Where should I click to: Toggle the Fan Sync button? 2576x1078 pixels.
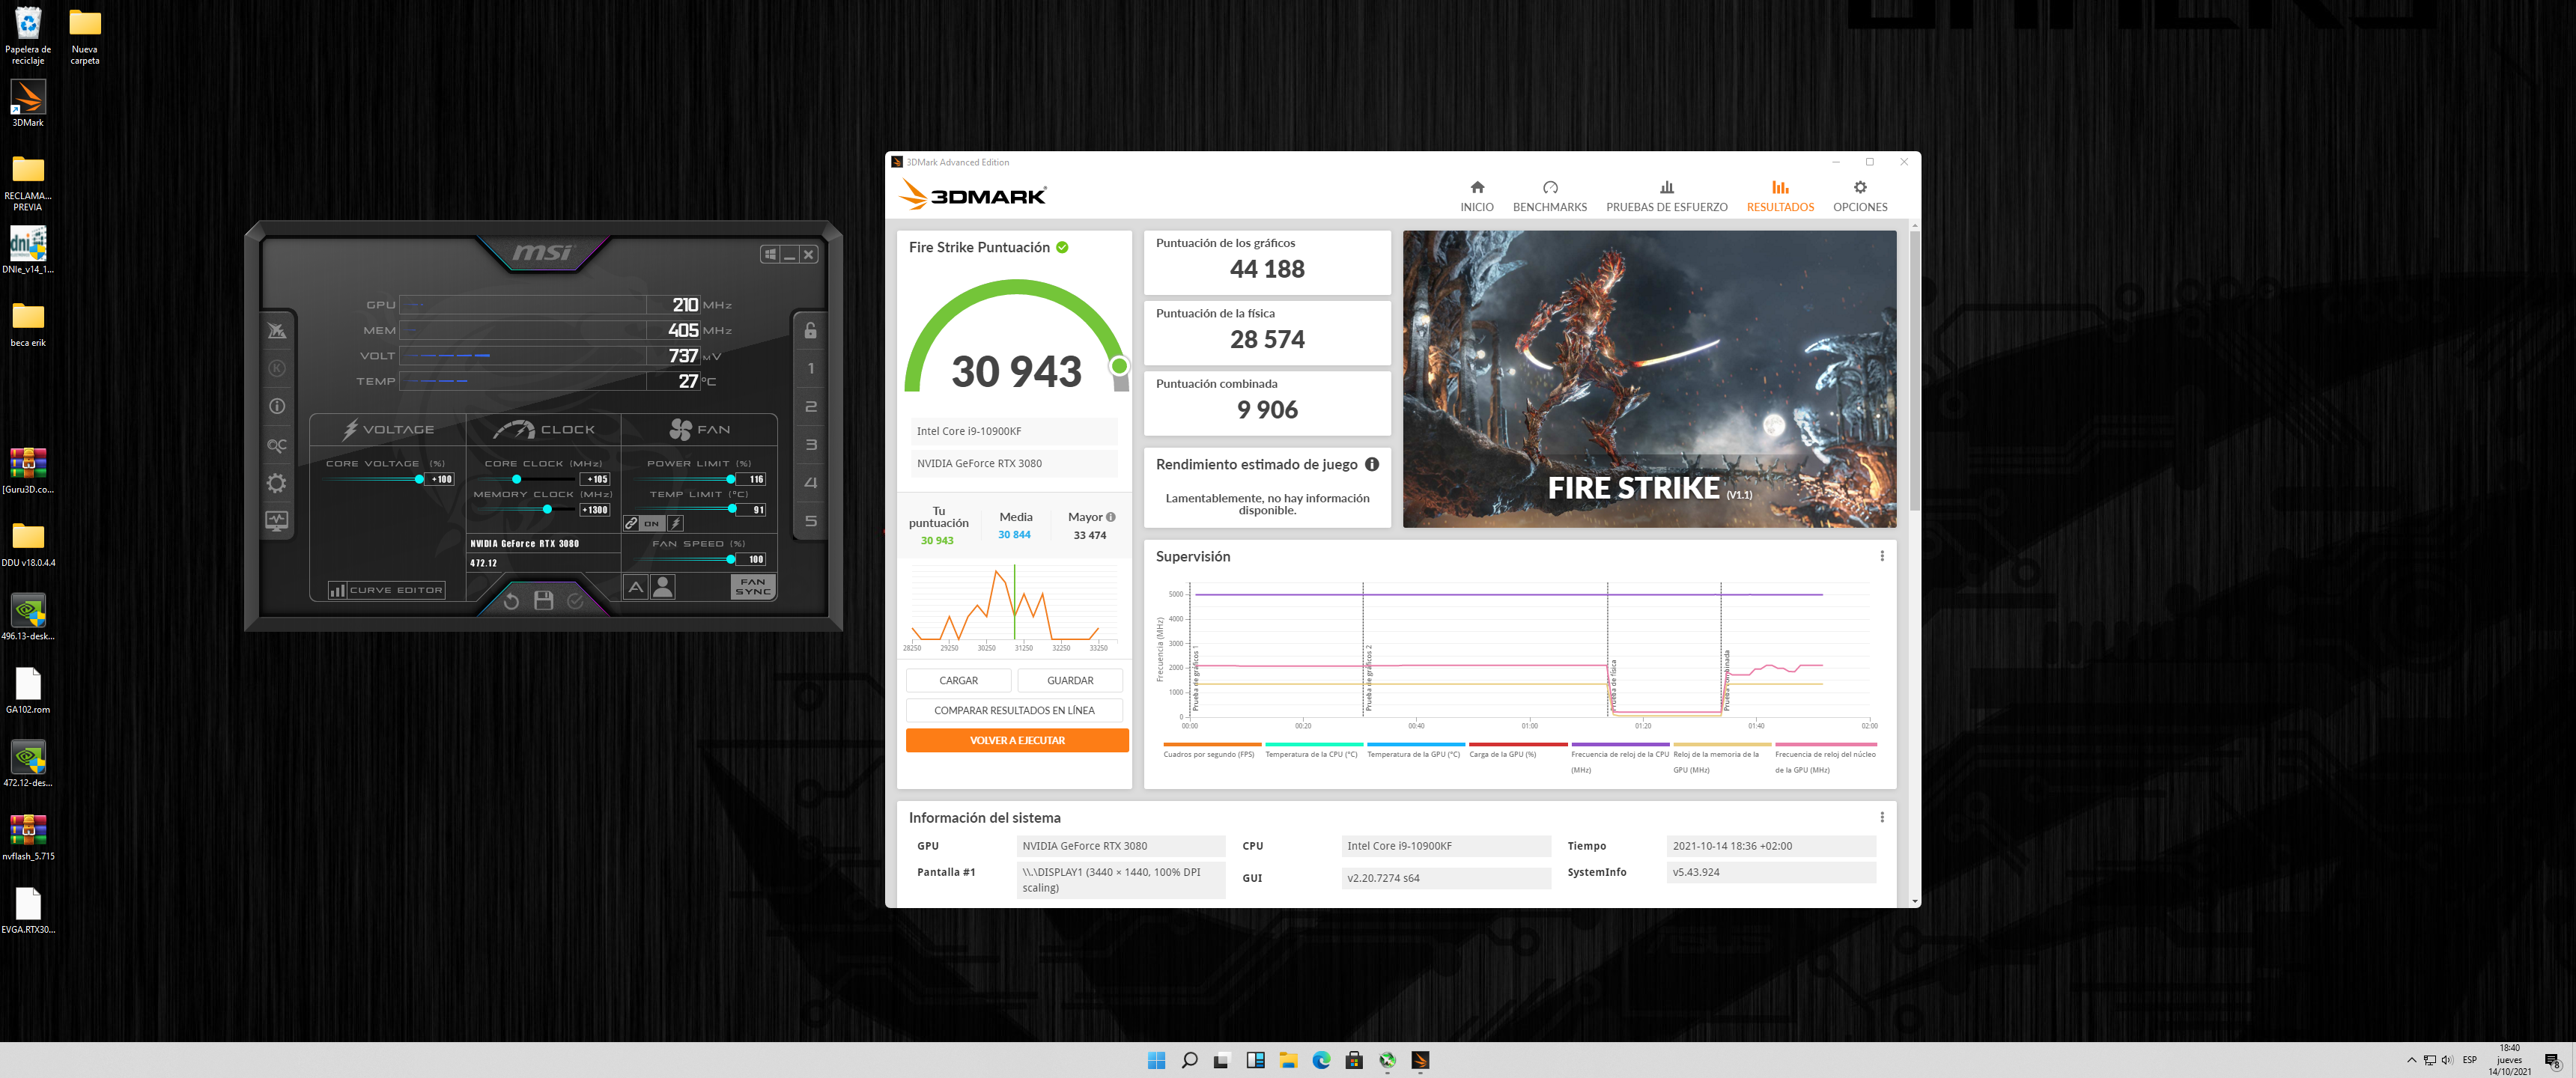tap(753, 587)
